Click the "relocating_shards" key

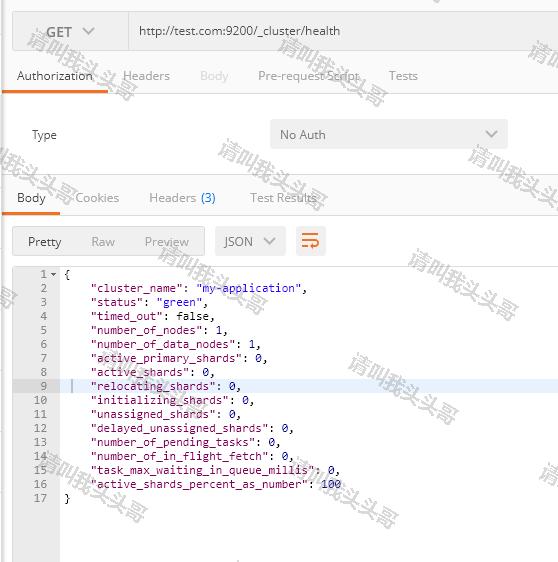click(153, 386)
